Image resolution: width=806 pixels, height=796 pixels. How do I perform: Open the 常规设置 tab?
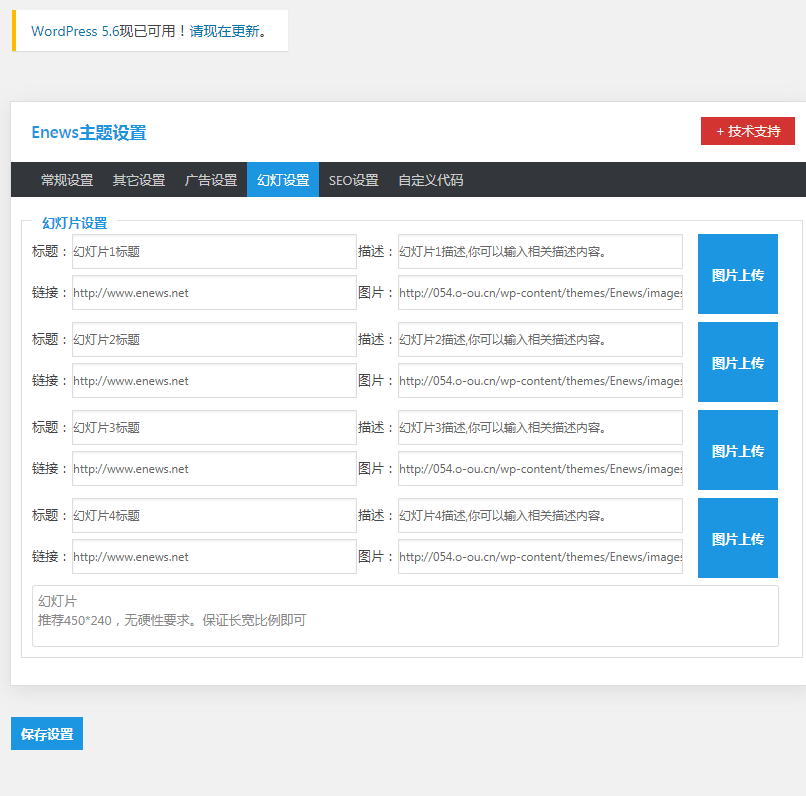[x=67, y=180]
